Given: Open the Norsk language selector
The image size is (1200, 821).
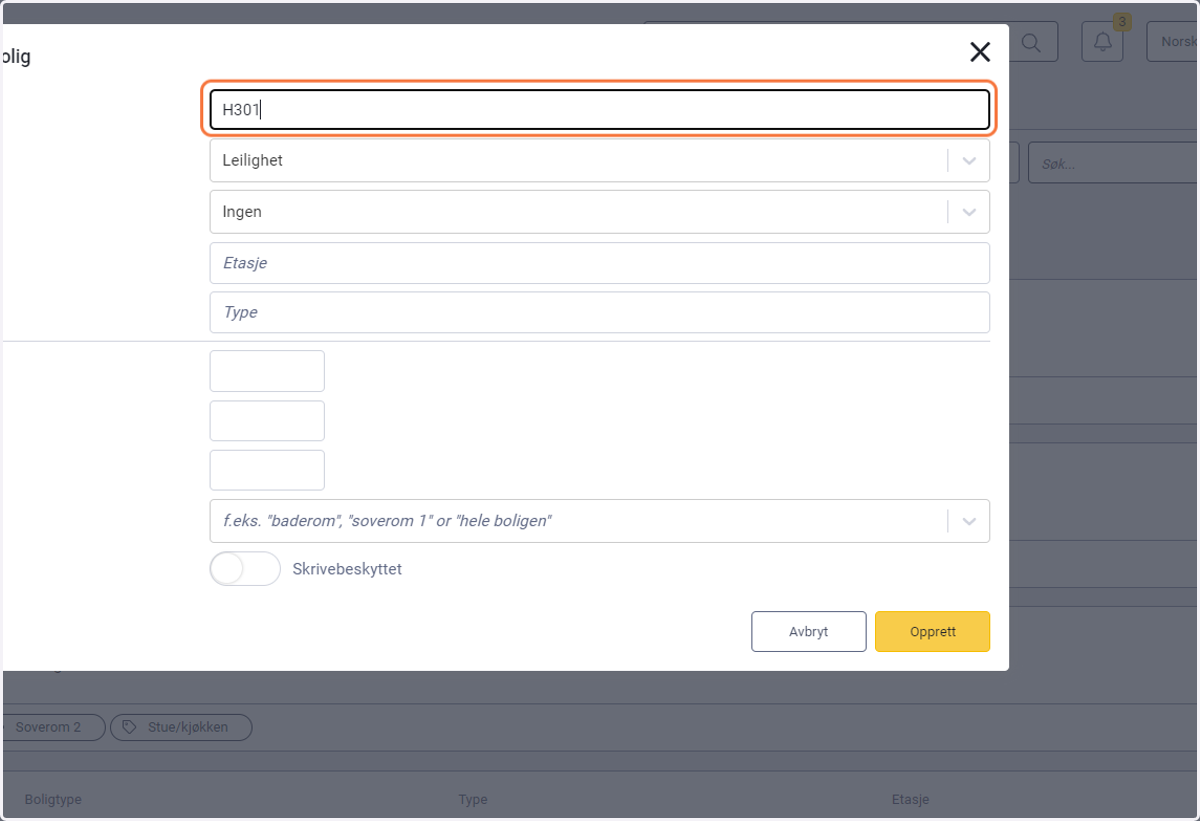Looking at the screenshot, I should click(x=1173, y=42).
